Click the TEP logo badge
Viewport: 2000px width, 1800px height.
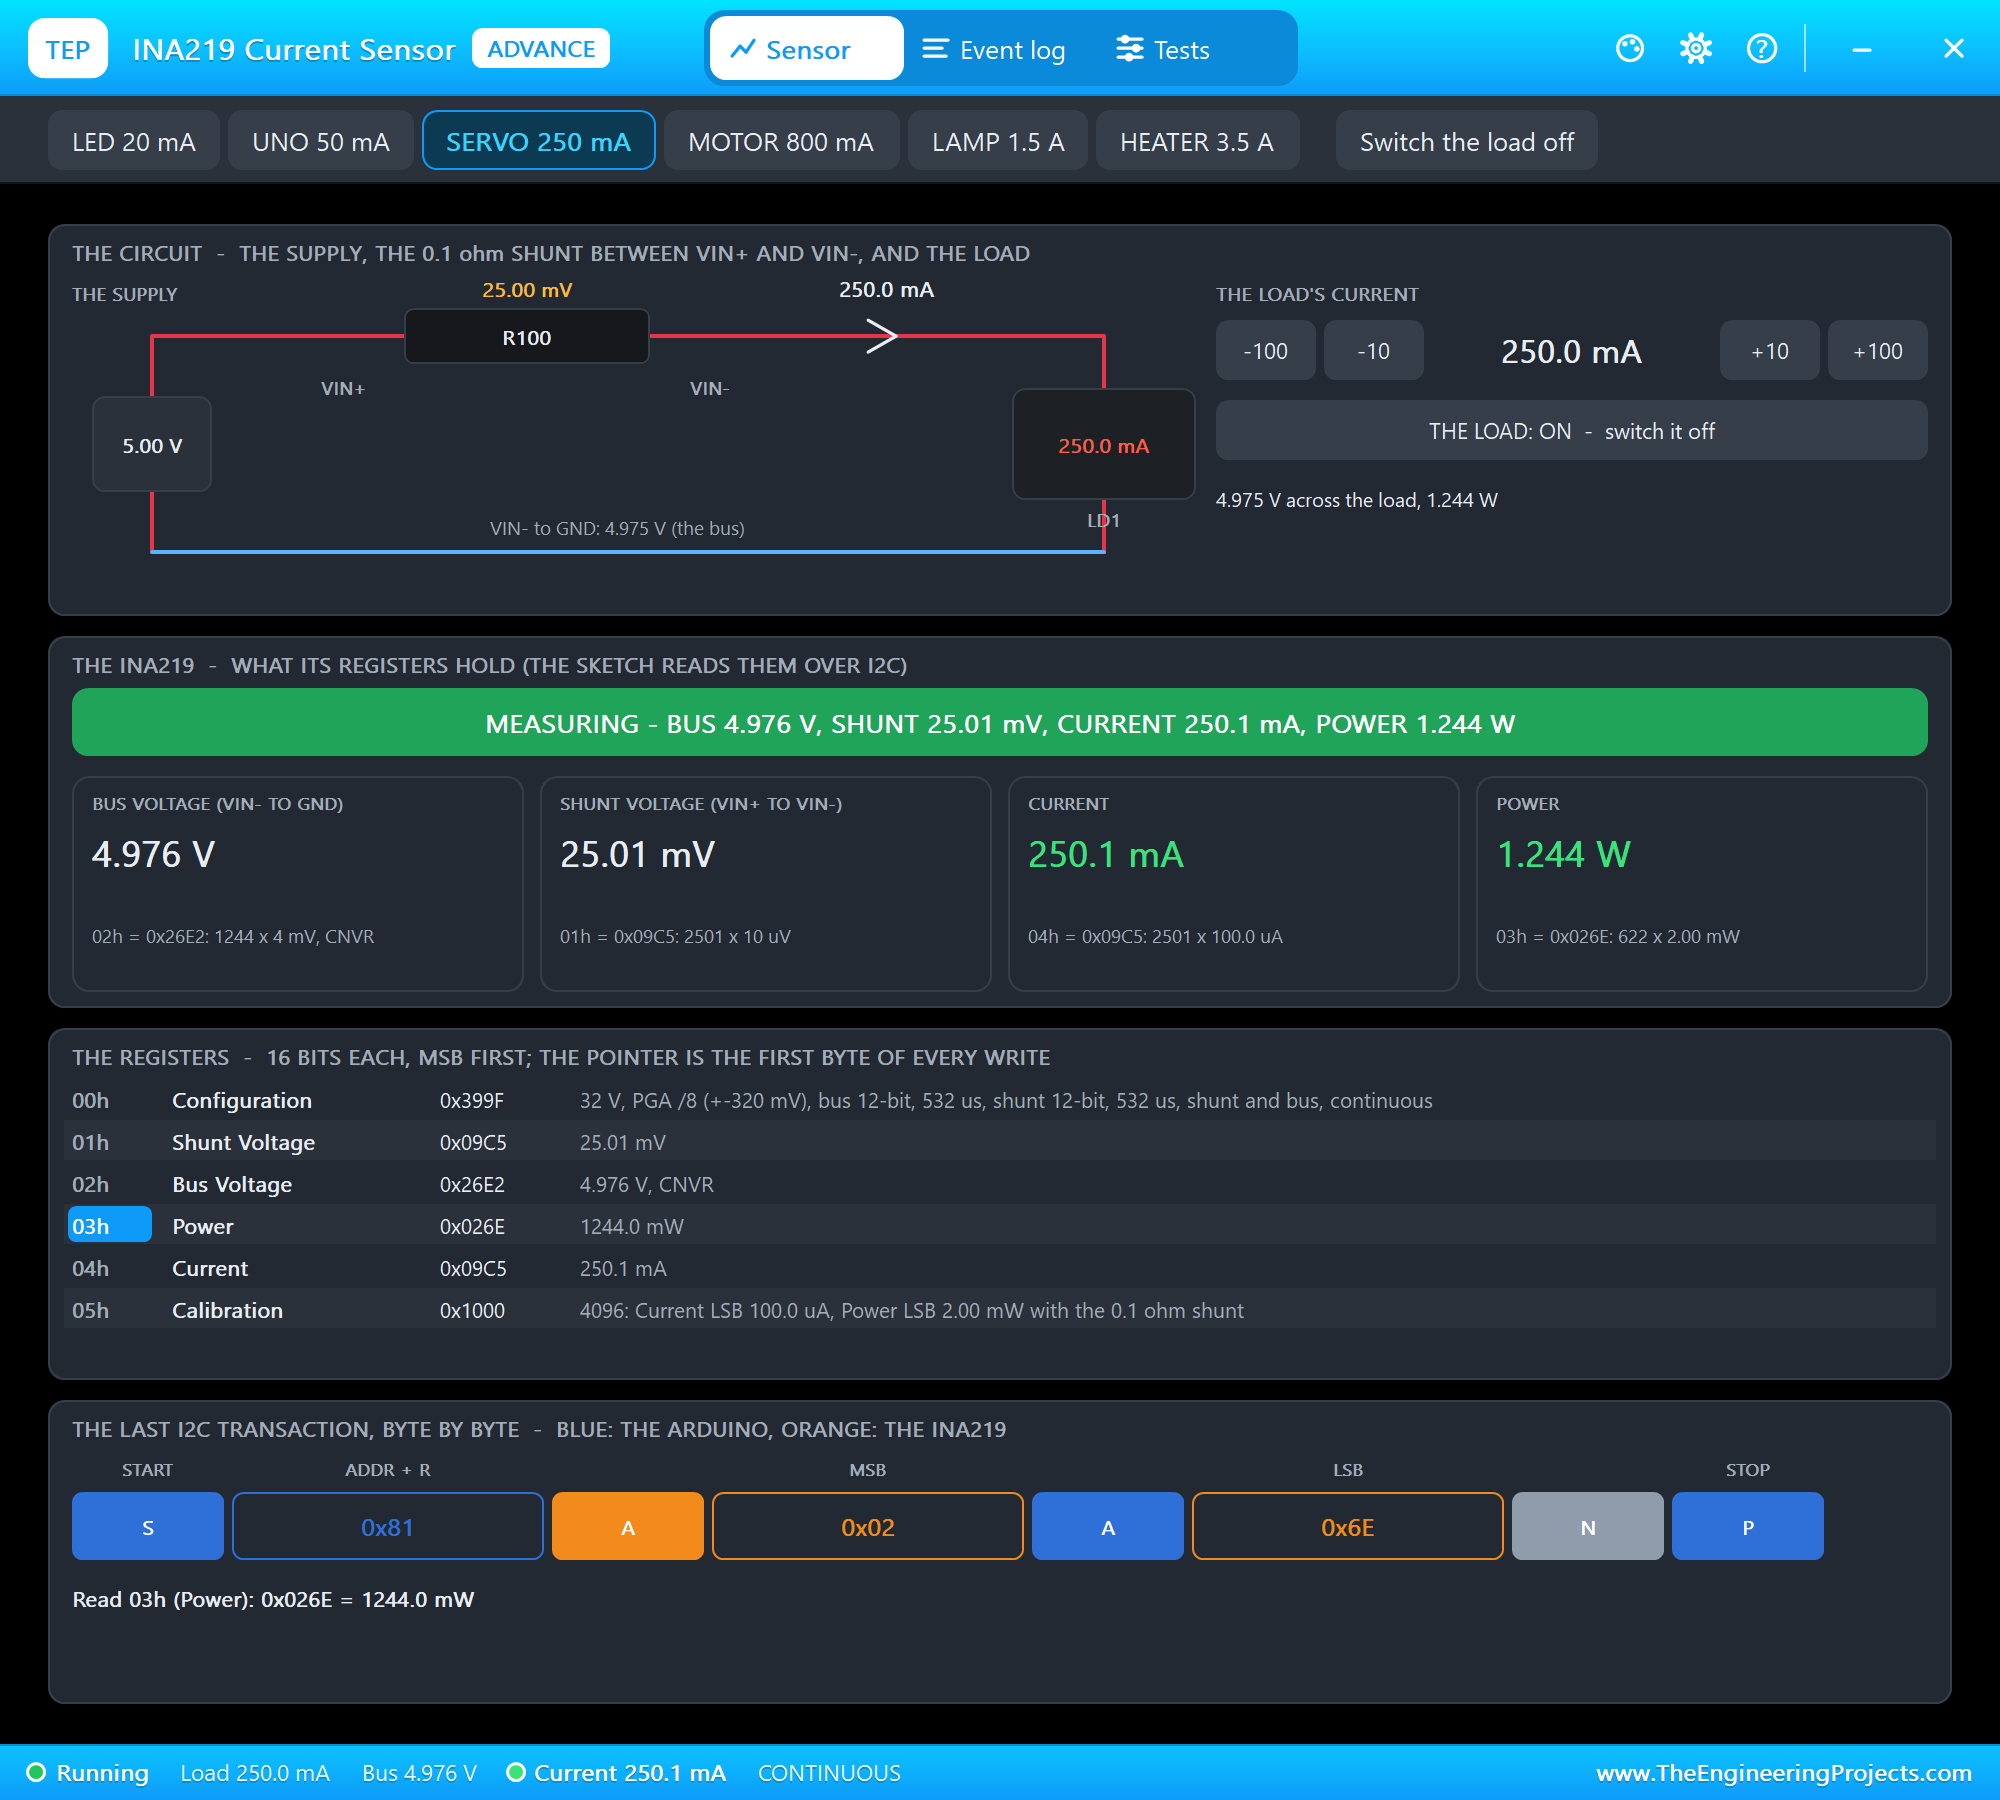click(68, 49)
